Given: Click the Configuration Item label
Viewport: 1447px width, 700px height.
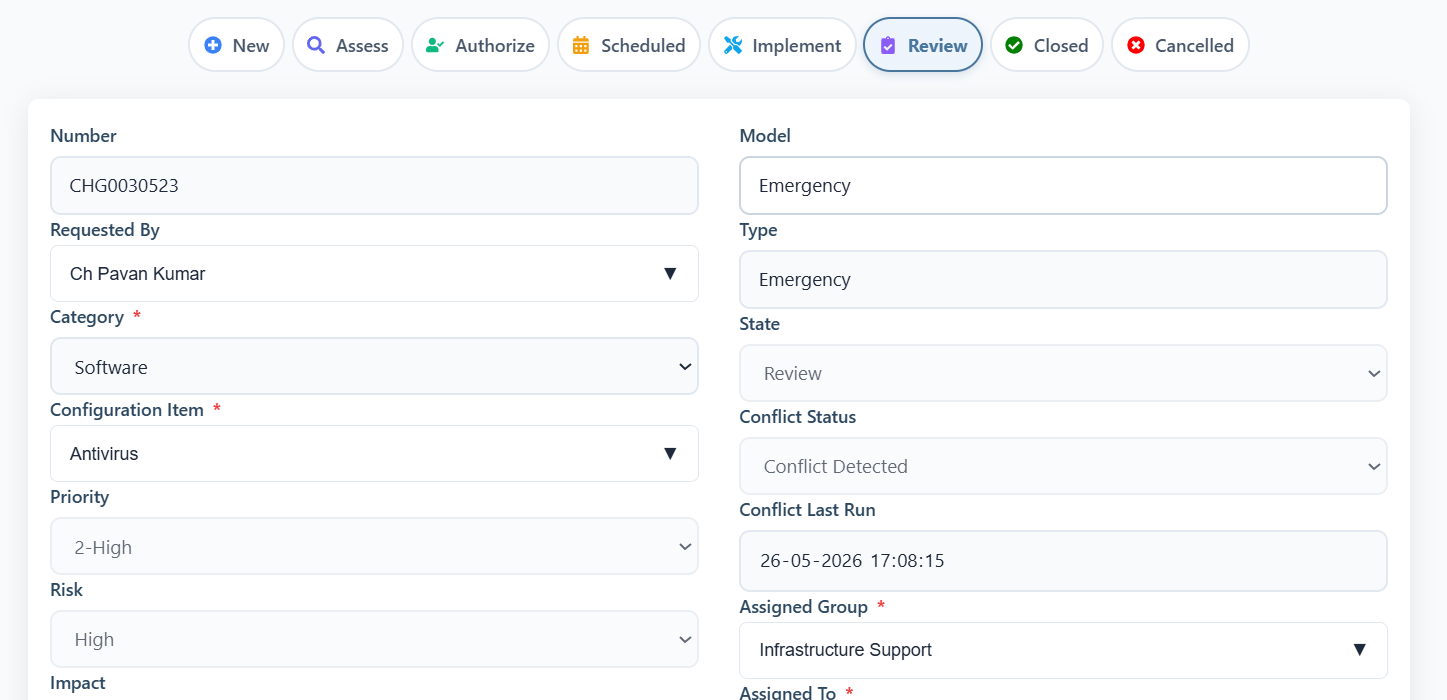Looking at the screenshot, I should tap(127, 410).
